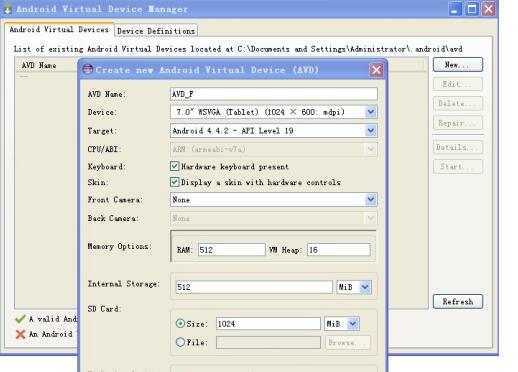Image resolution: width=518 pixels, height=372 pixels.
Task: Click the AVD Manager title bar icon
Action: point(7,9)
